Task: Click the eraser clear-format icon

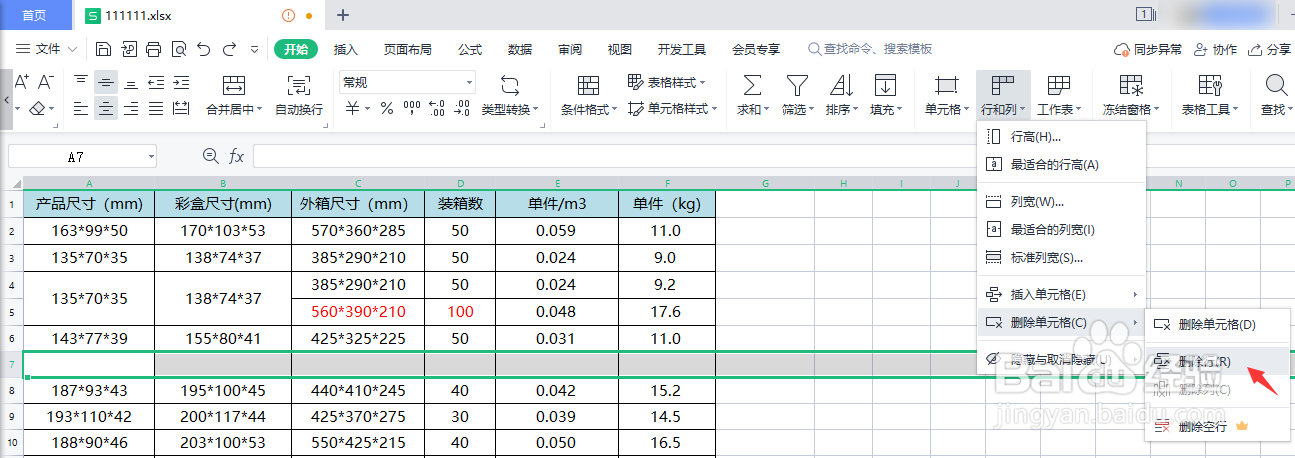Action: (36, 109)
